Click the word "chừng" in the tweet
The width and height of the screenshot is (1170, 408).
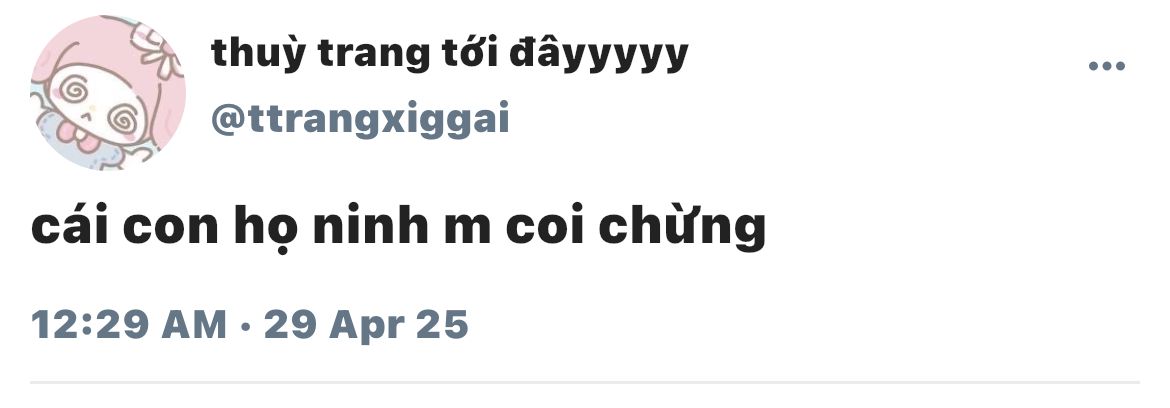(x=682, y=227)
